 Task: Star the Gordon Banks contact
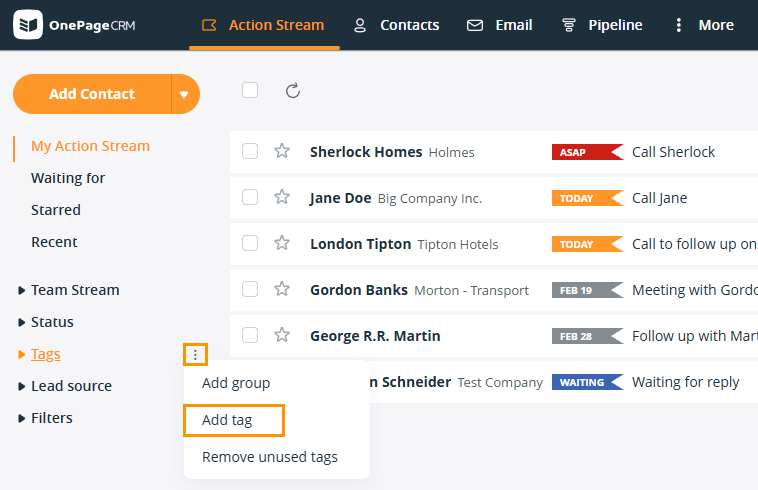point(282,289)
